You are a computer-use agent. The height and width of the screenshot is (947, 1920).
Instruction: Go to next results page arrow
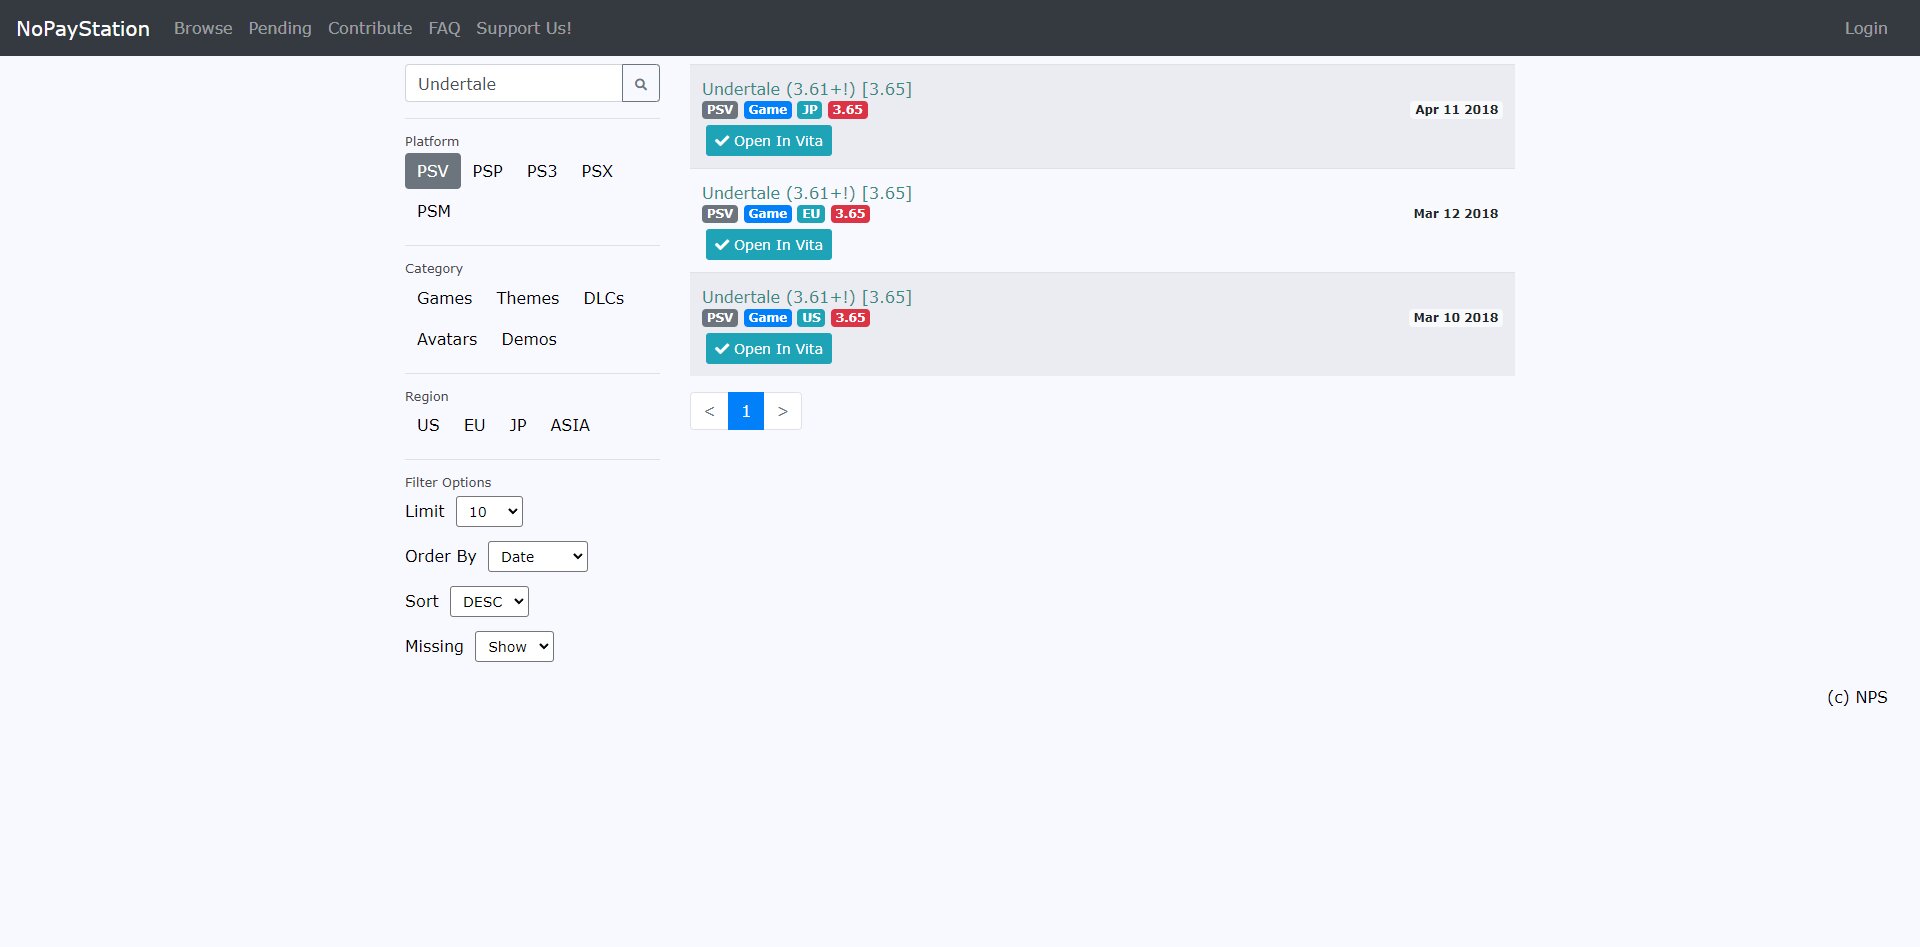(783, 411)
